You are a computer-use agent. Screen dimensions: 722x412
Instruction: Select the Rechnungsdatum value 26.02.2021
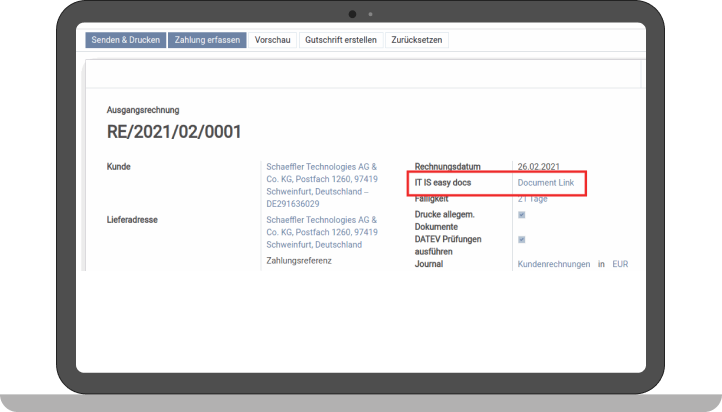click(538, 167)
